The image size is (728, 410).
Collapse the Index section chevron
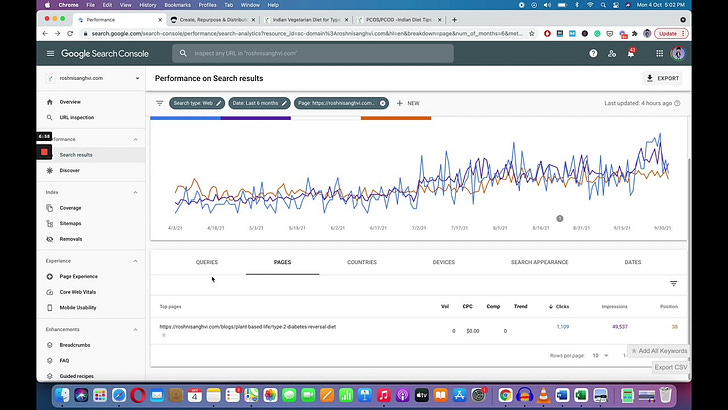click(x=136, y=192)
